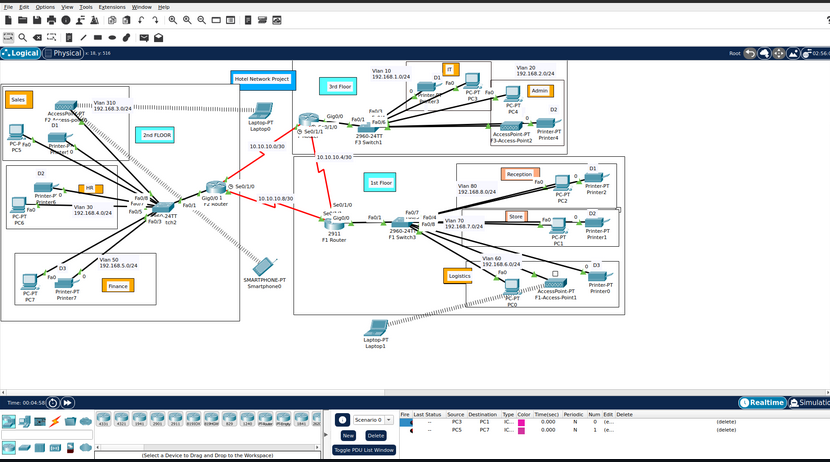Toggle the PC3 to PC1 Fire cell
The image size is (830, 462).
pos(406,422)
